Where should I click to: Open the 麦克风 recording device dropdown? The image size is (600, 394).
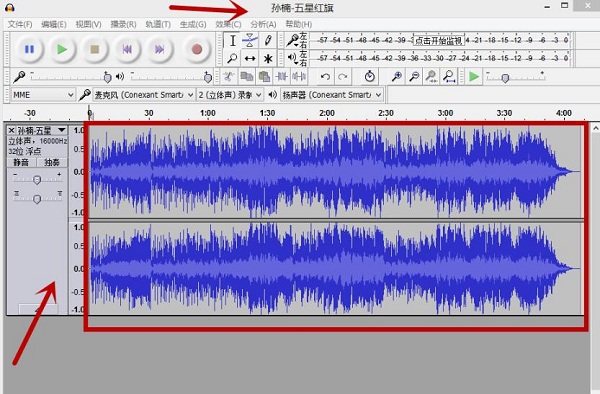point(143,95)
